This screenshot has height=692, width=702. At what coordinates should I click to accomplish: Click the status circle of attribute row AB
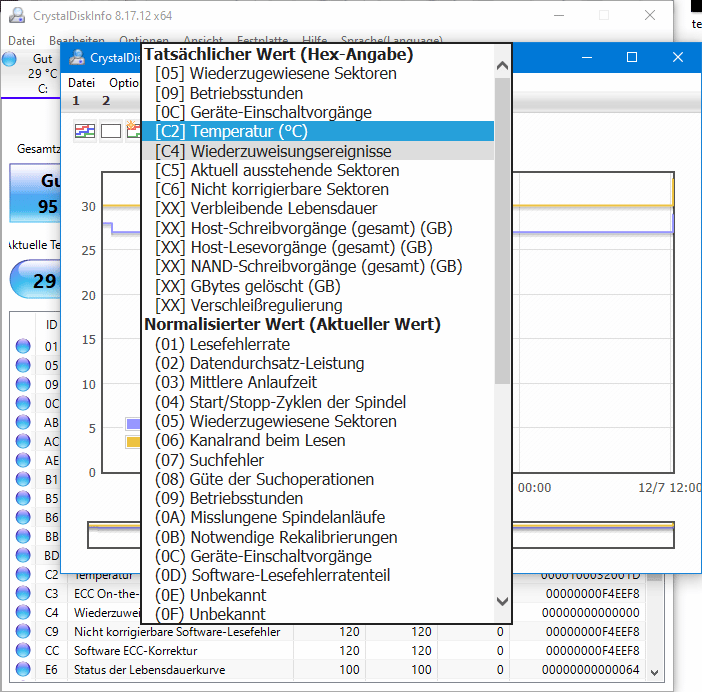pos(23,422)
